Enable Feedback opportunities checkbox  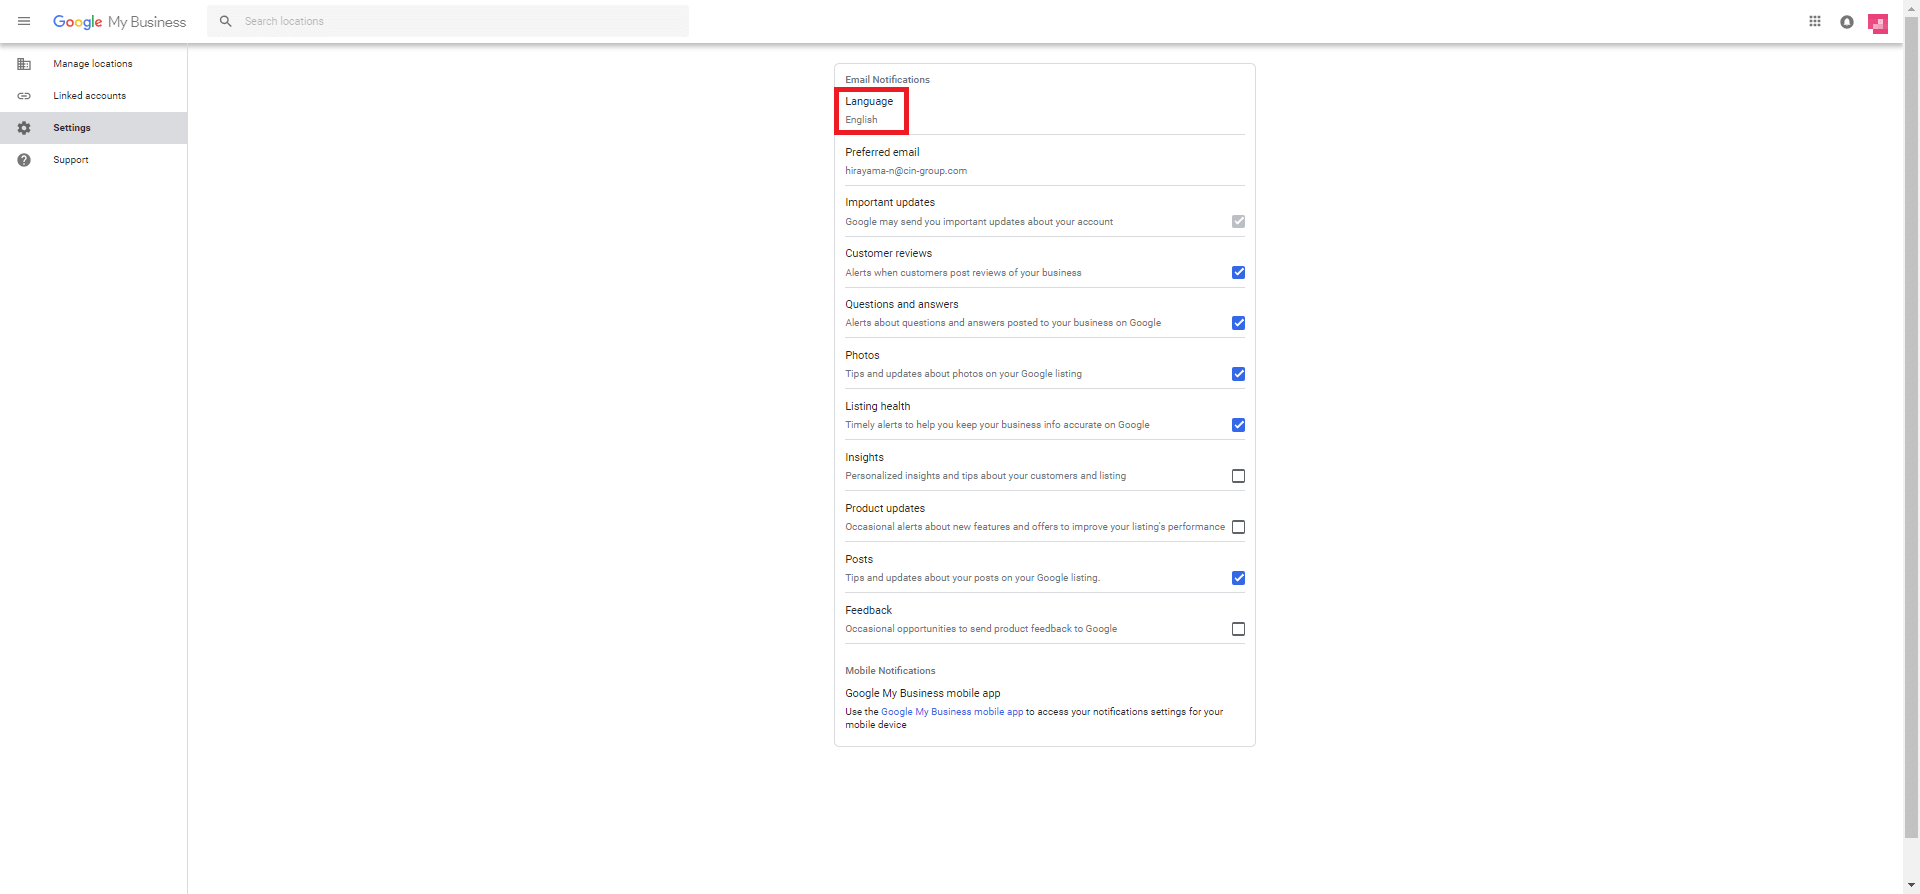[1238, 629]
